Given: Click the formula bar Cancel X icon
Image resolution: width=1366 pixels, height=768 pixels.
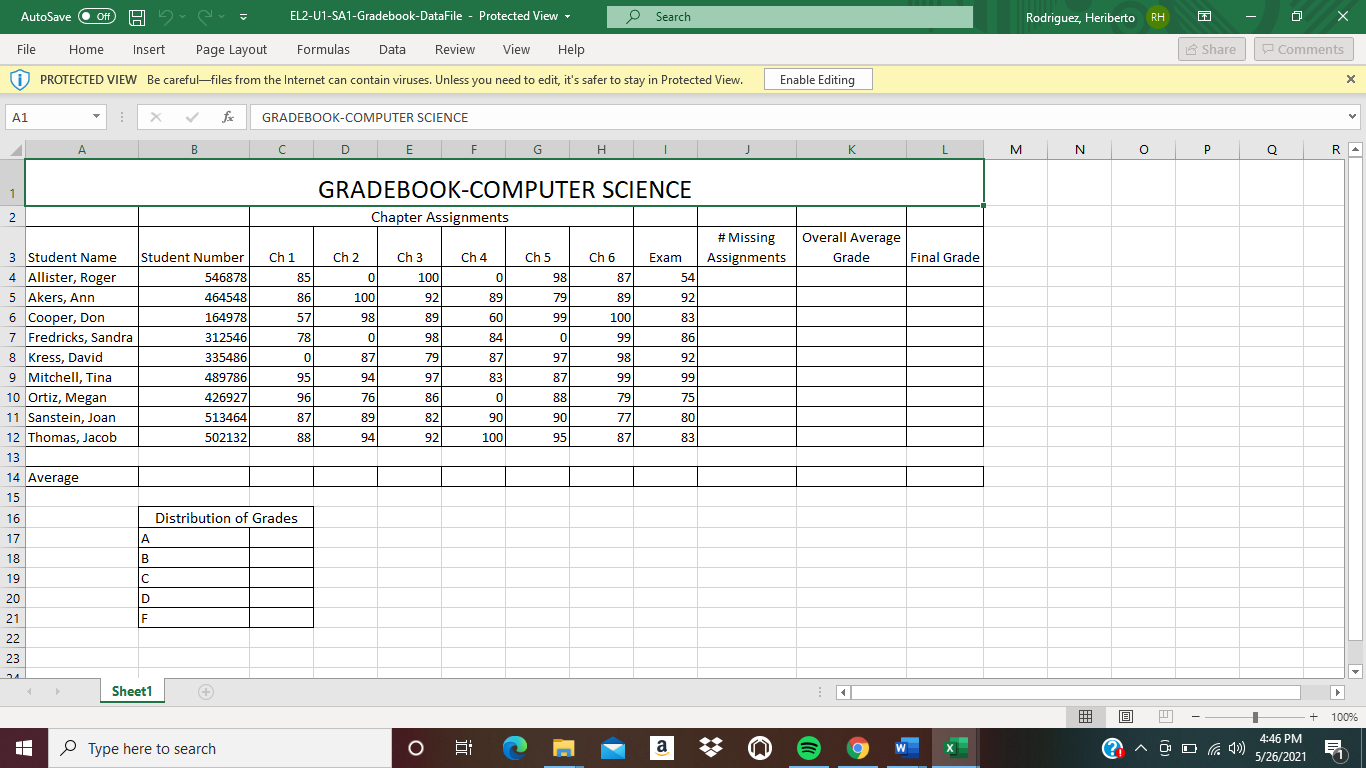Looking at the screenshot, I should [x=155, y=117].
